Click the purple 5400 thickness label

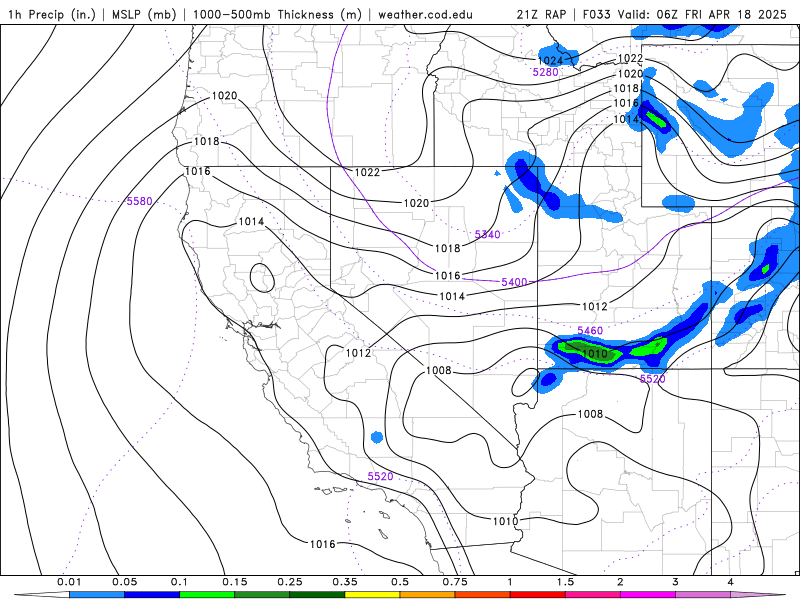pos(514,282)
